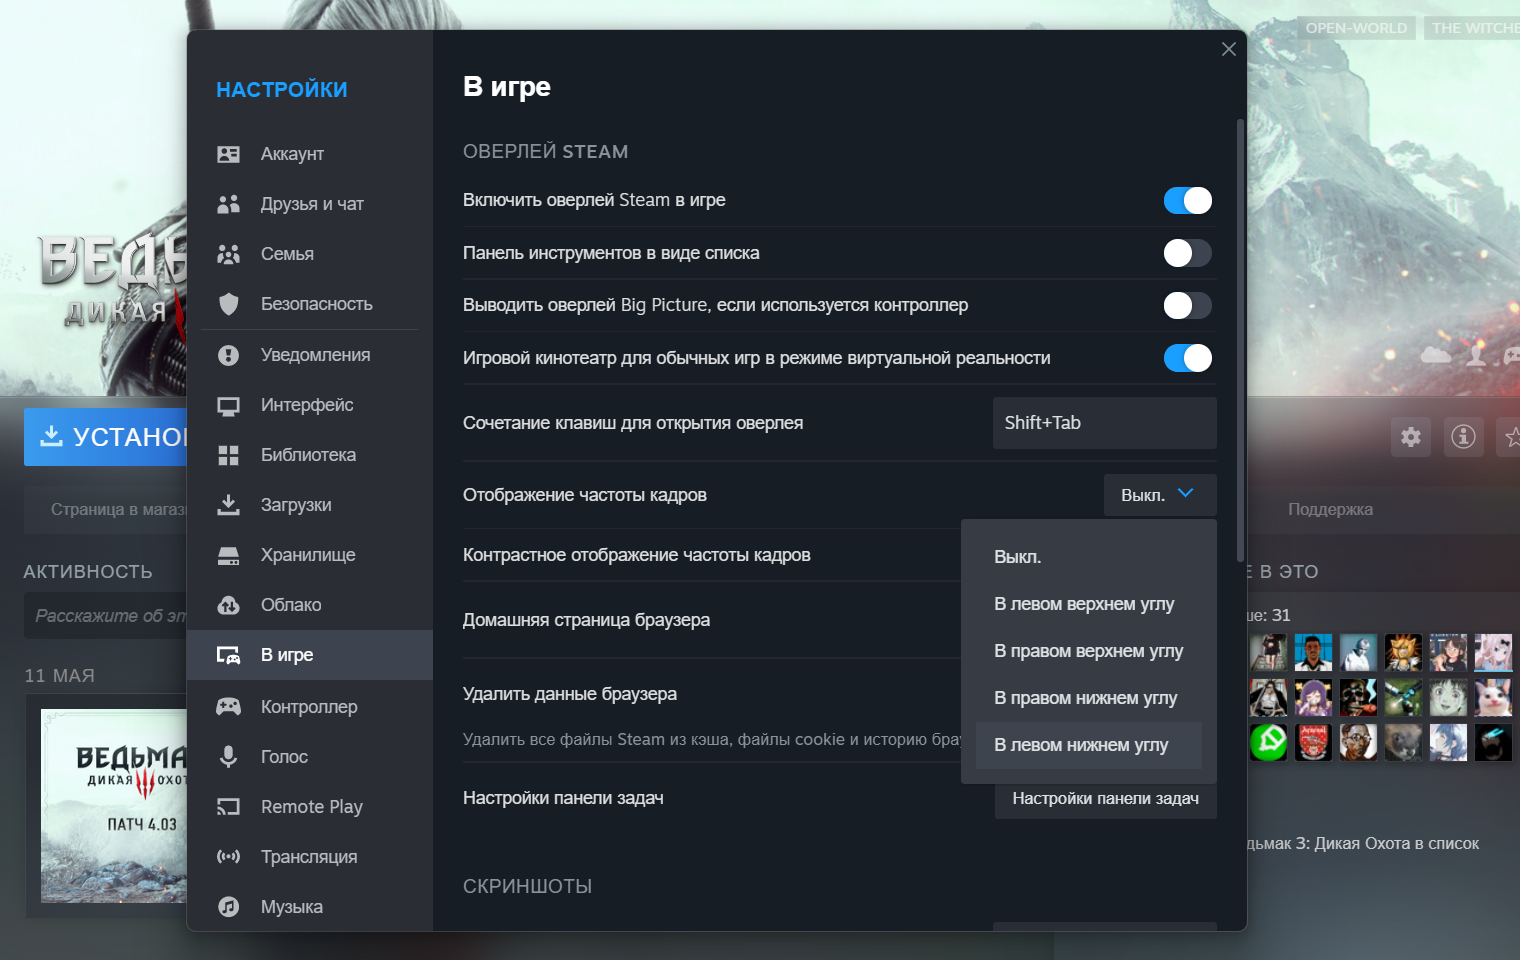Toggle Панель инструментов в виде списка

coord(1188,253)
